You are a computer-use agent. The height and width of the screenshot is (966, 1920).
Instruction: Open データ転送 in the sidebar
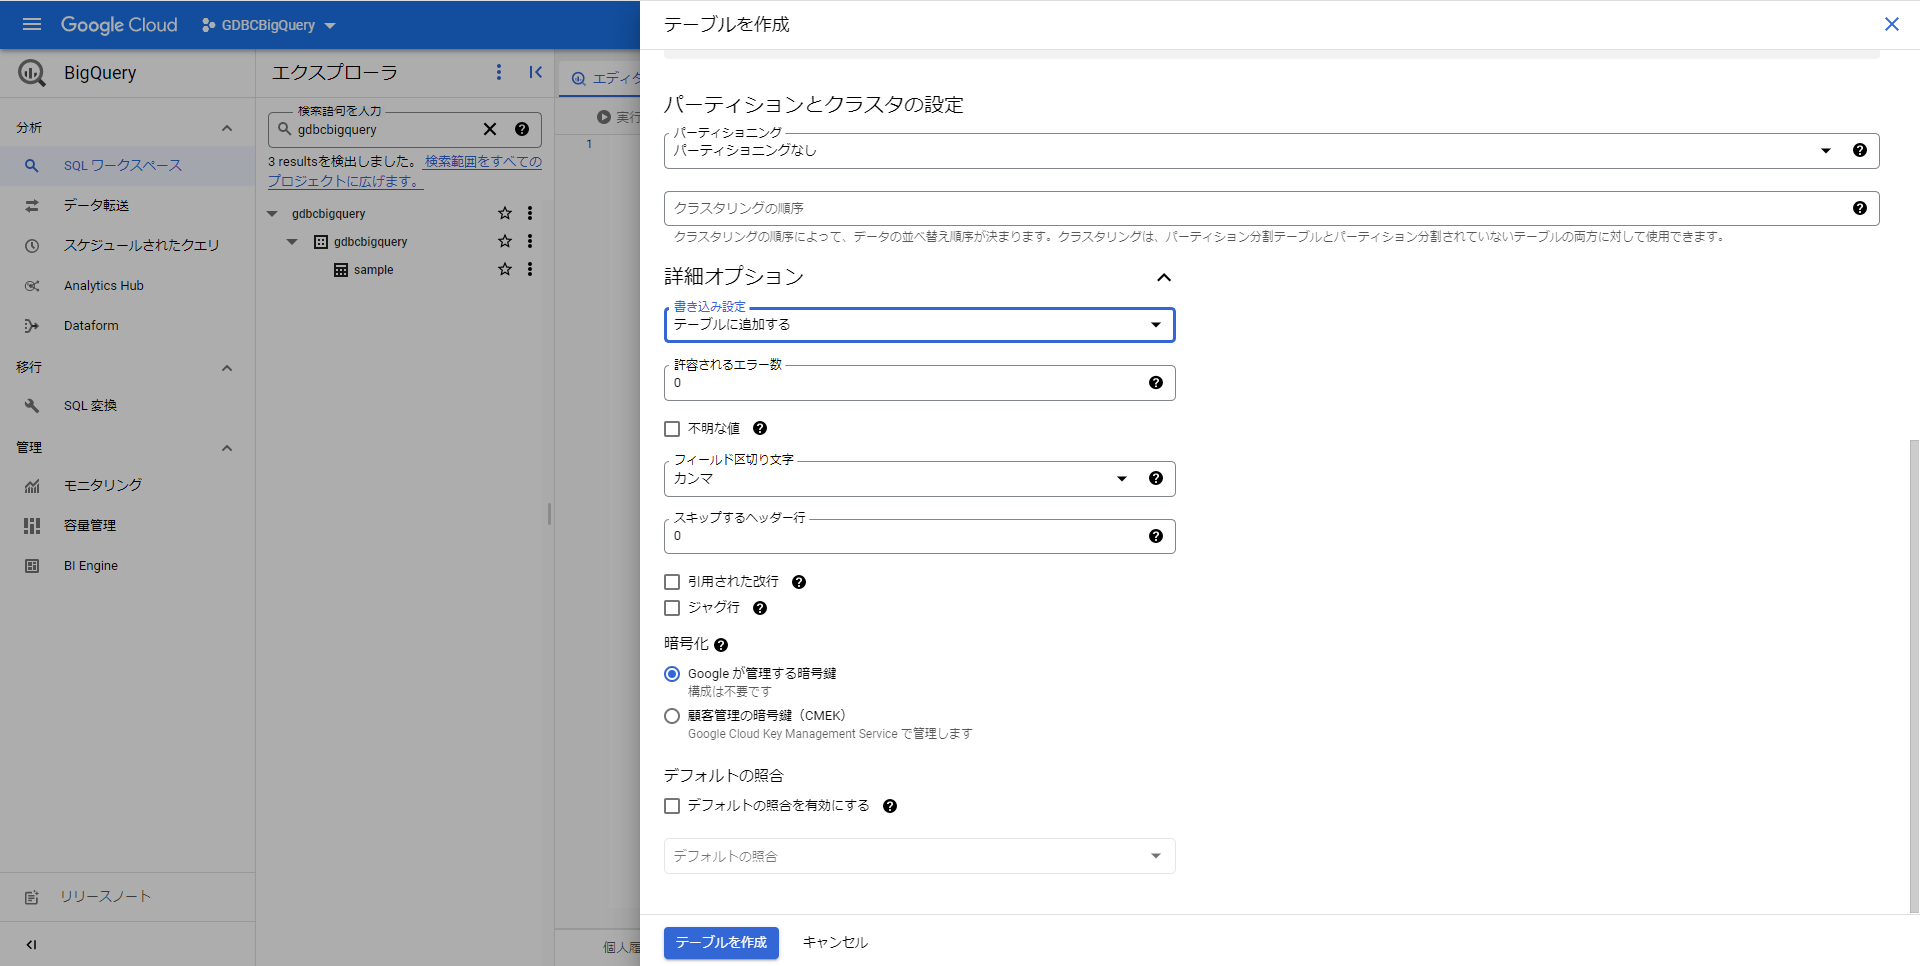pyautogui.click(x=96, y=205)
